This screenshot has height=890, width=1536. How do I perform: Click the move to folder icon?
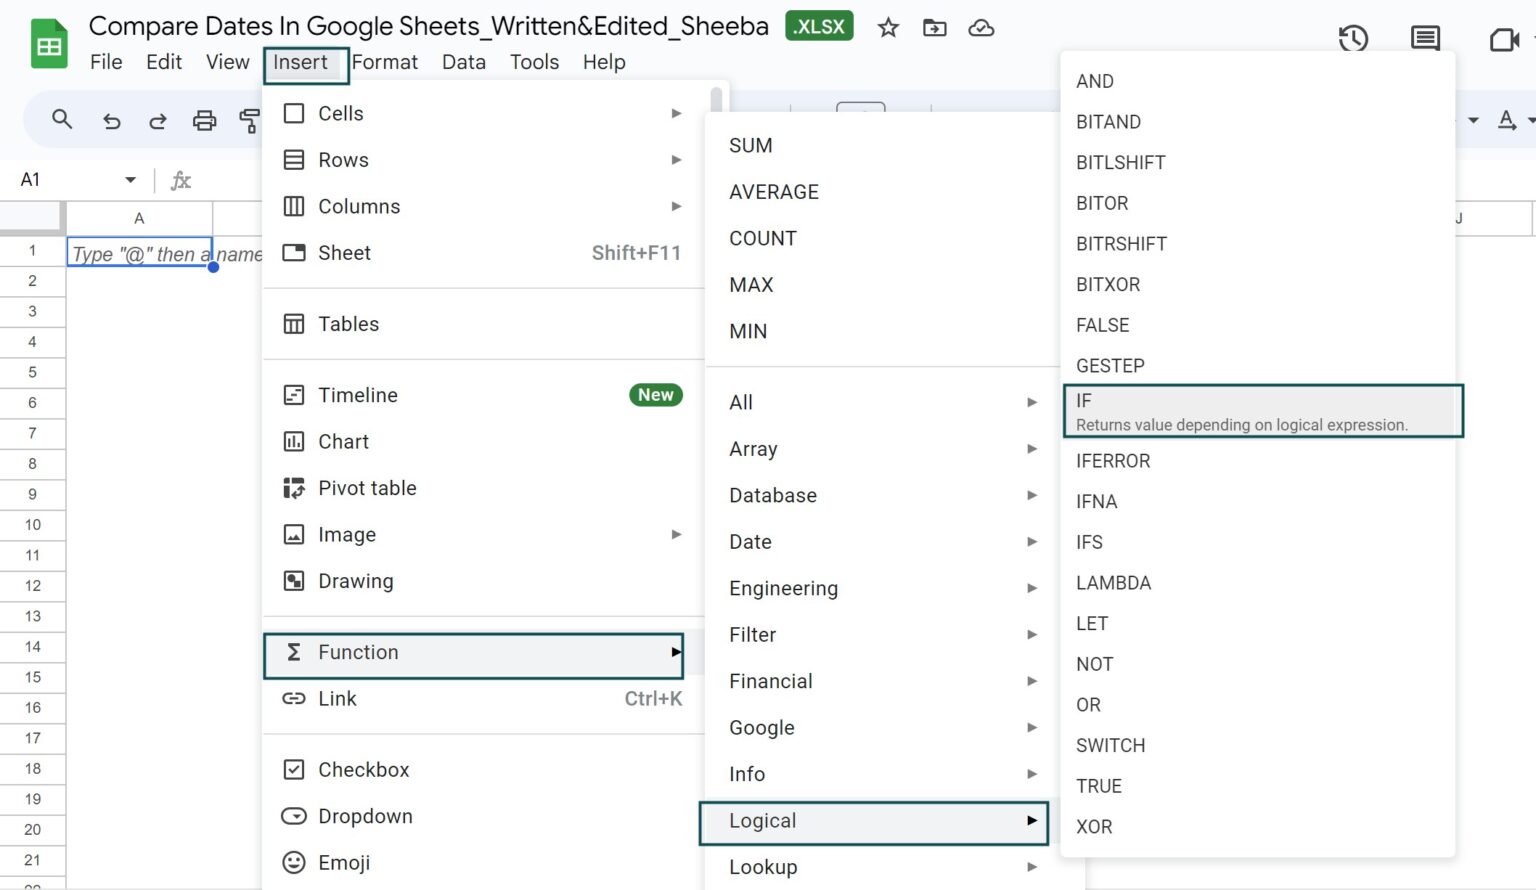point(934,28)
